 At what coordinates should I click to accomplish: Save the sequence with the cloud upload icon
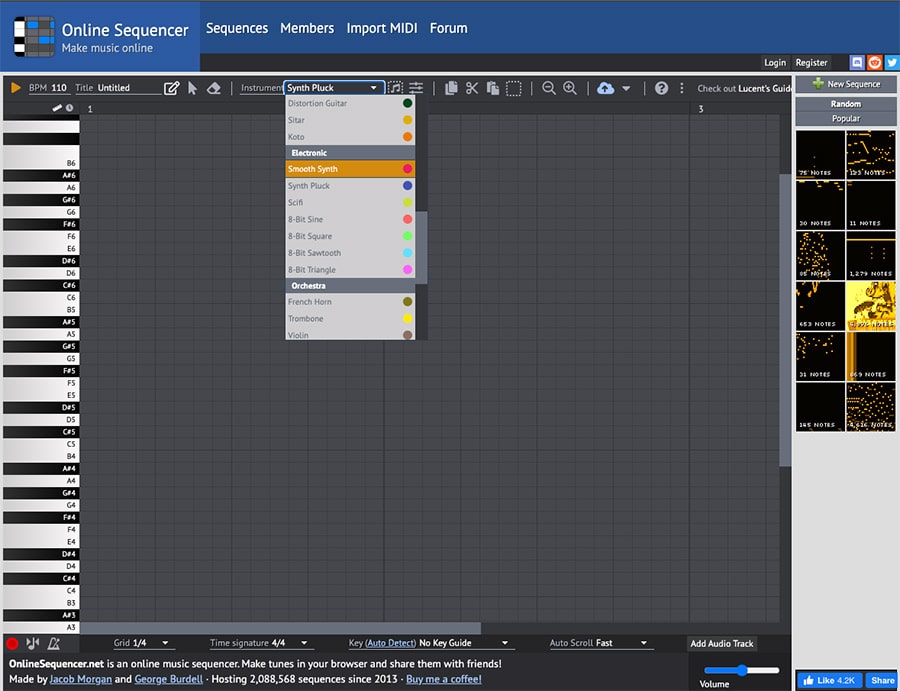(x=605, y=88)
